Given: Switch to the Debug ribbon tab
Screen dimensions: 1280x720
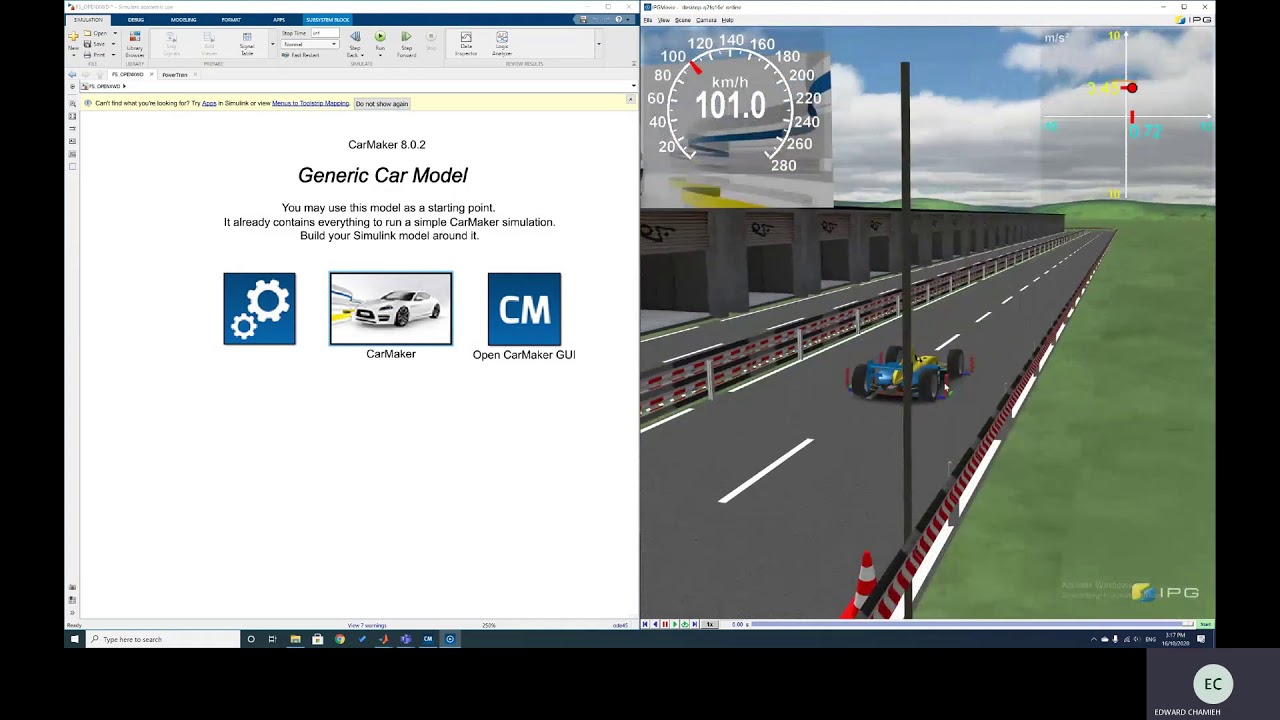Looking at the screenshot, I should (x=136, y=20).
